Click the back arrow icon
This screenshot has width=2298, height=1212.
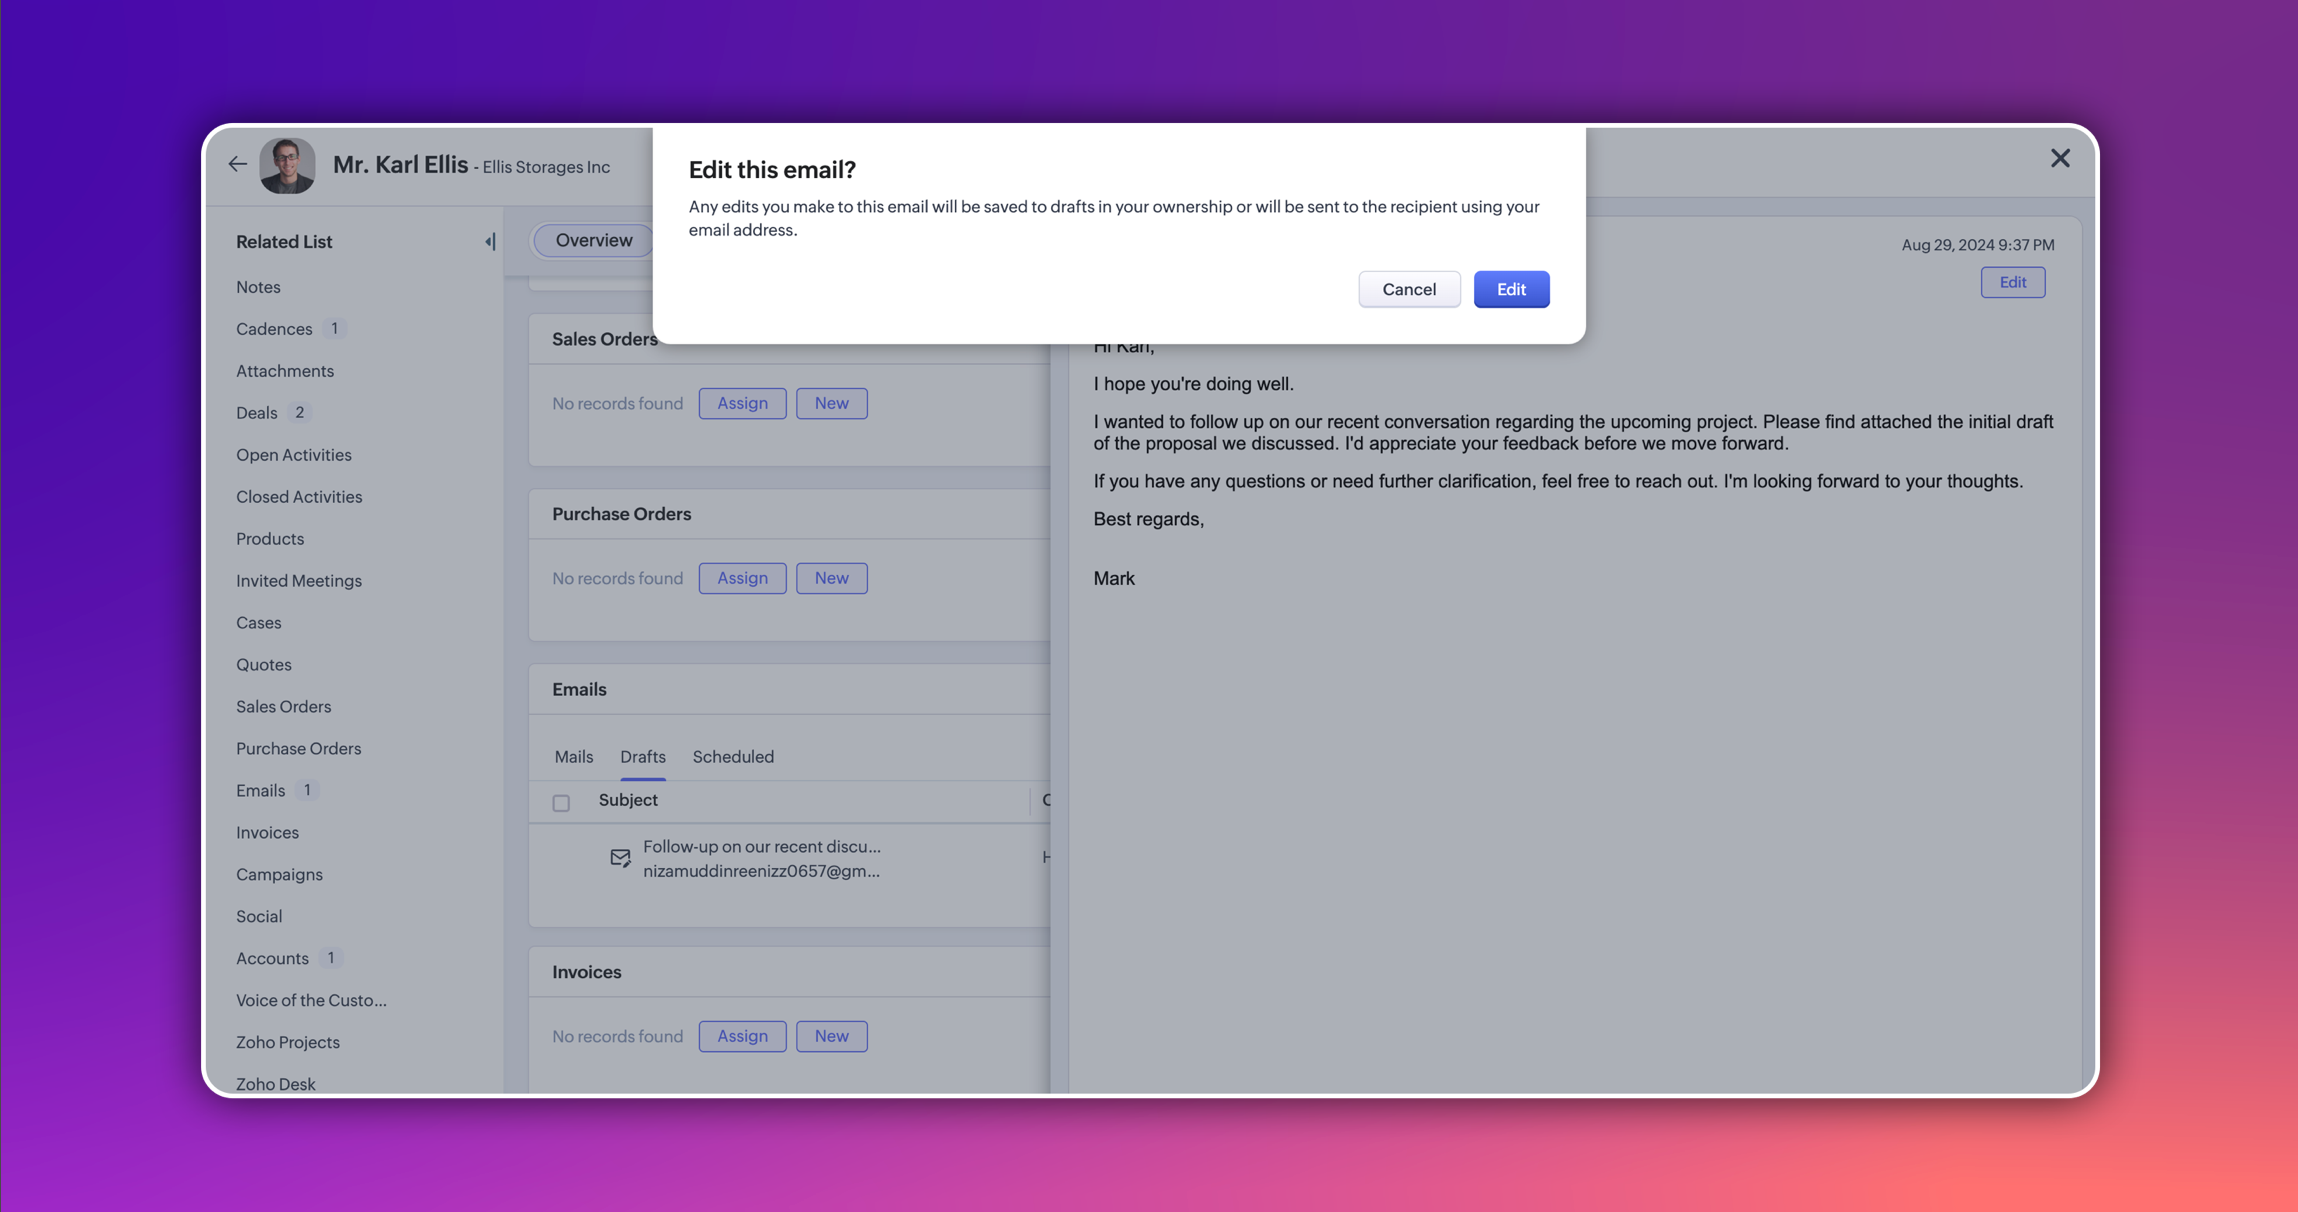pyautogui.click(x=237, y=164)
